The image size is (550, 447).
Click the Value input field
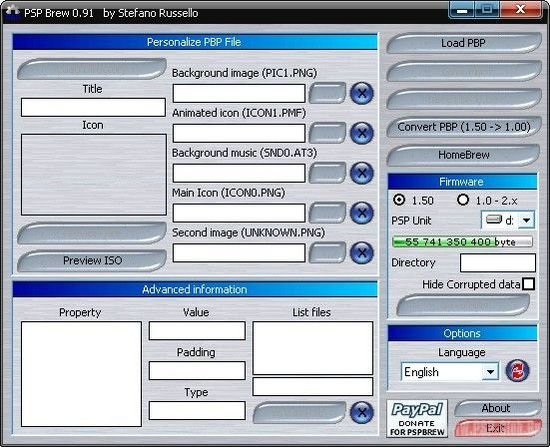(197, 331)
